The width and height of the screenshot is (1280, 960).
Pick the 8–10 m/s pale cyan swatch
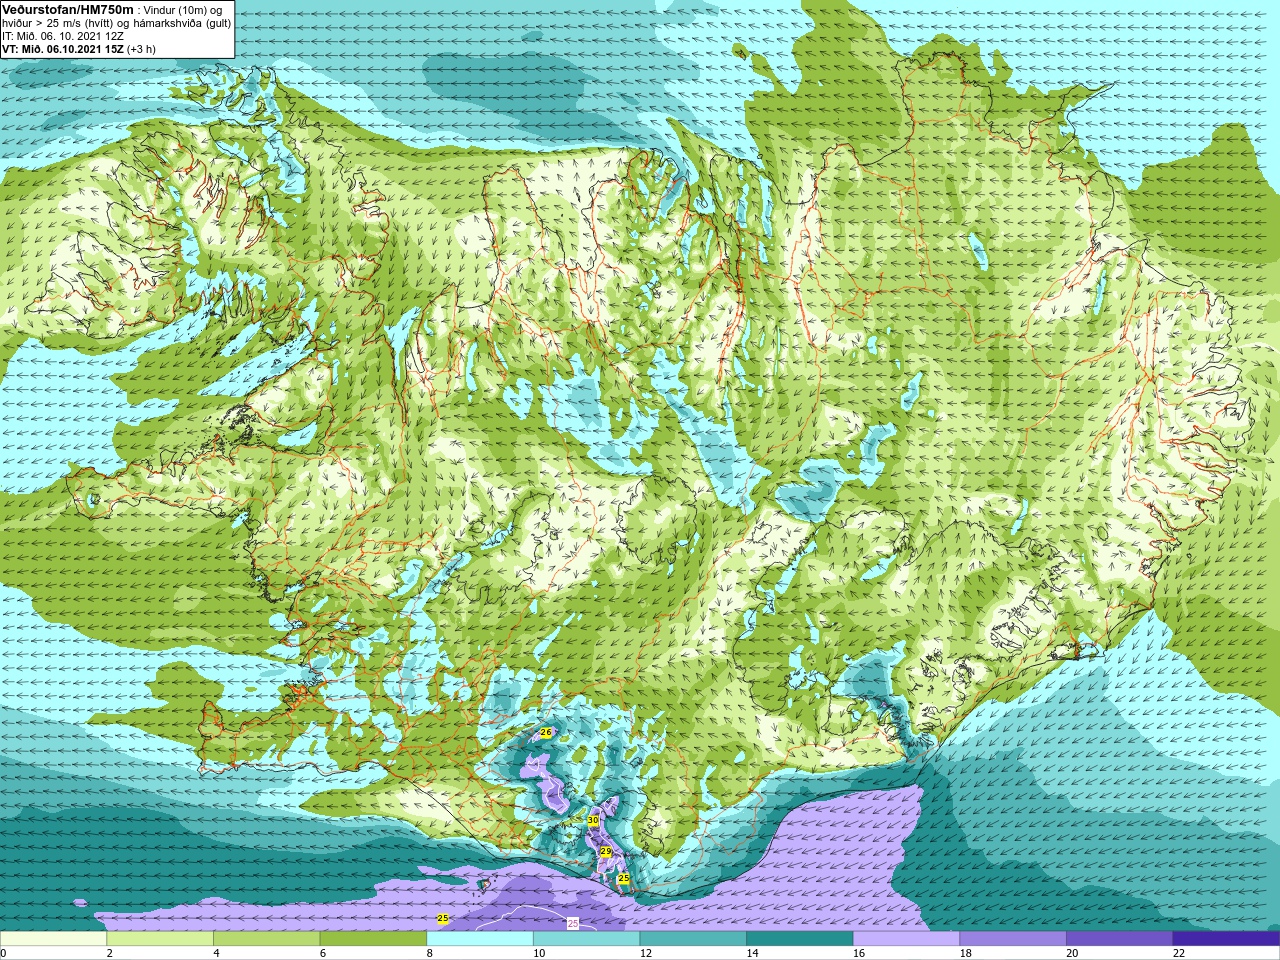(480, 938)
